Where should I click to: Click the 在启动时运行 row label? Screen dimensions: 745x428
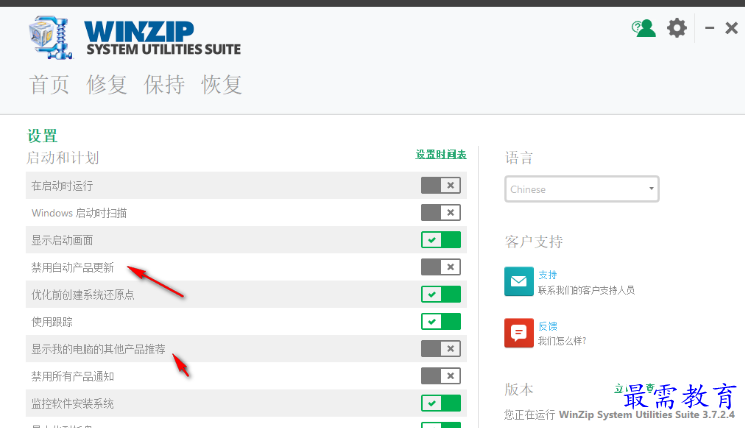[62, 186]
